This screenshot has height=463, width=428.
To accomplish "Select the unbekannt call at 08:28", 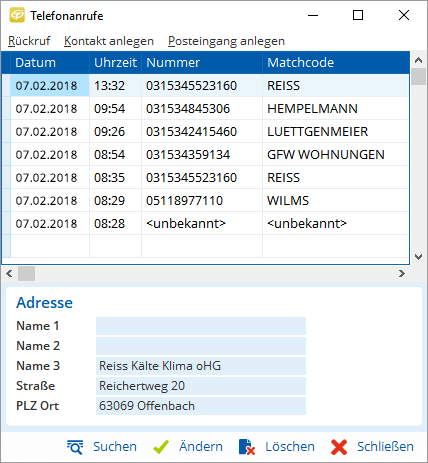I will (205, 224).
